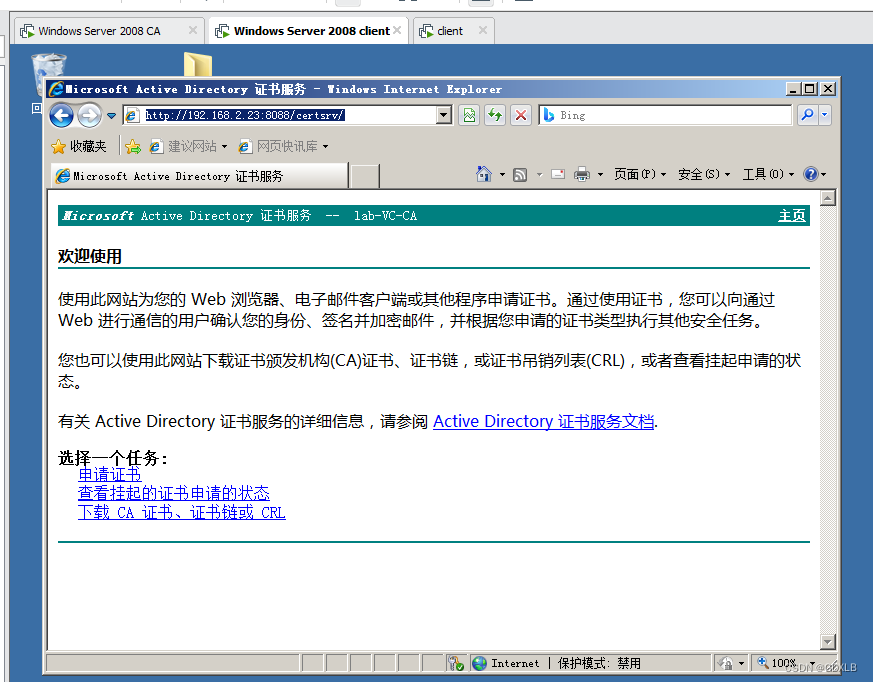This screenshot has height=682, width=873.
Task: Click 保护模式: 禁用 status text
Action: pos(599,663)
